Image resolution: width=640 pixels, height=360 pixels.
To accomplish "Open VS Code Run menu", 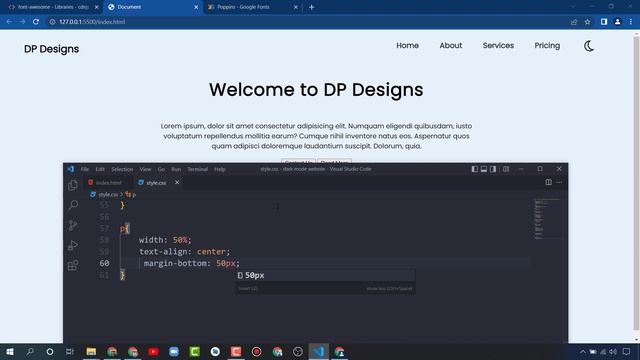I will 176,169.
